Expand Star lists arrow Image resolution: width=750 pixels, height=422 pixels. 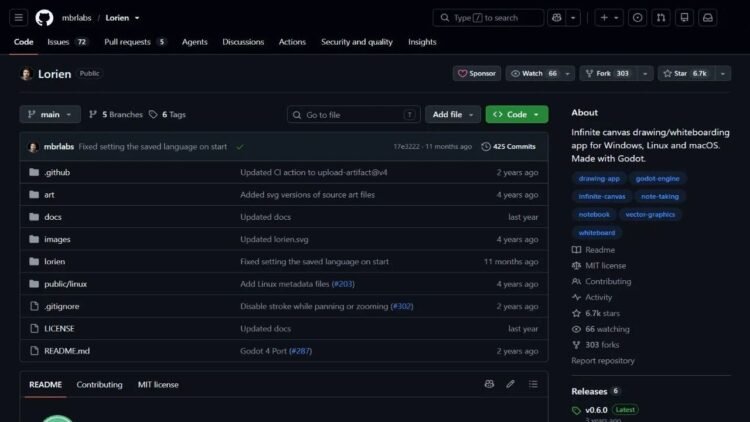(723, 74)
